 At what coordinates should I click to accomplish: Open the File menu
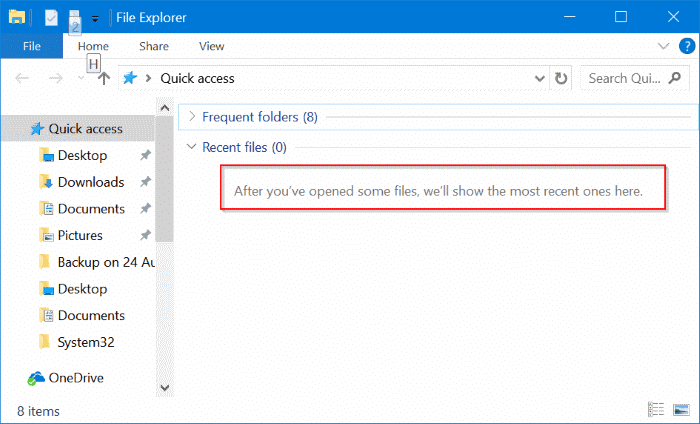32,46
